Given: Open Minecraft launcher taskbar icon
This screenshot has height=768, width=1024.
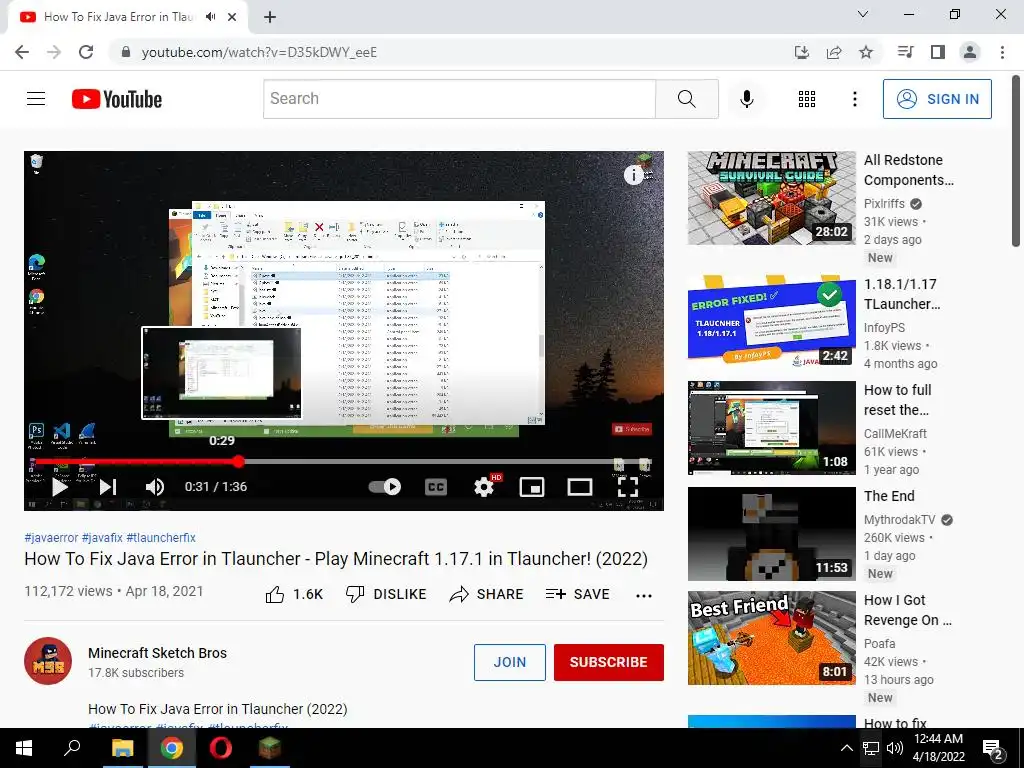Looking at the screenshot, I should click(269, 748).
